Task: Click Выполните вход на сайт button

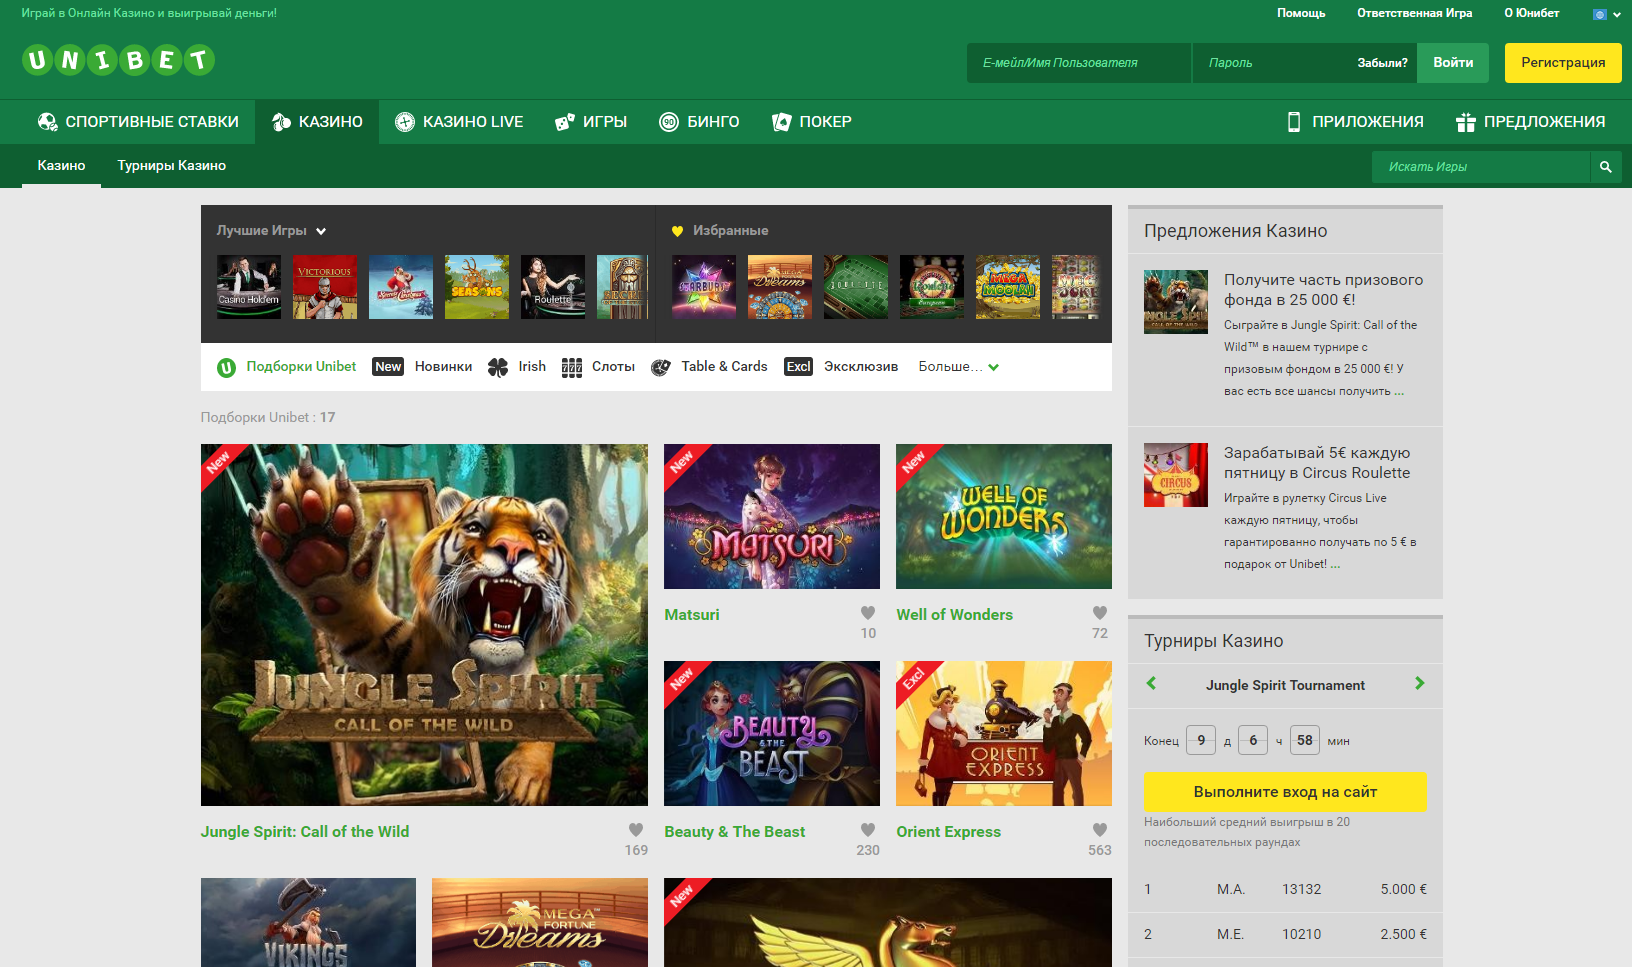Action: (x=1285, y=791)
